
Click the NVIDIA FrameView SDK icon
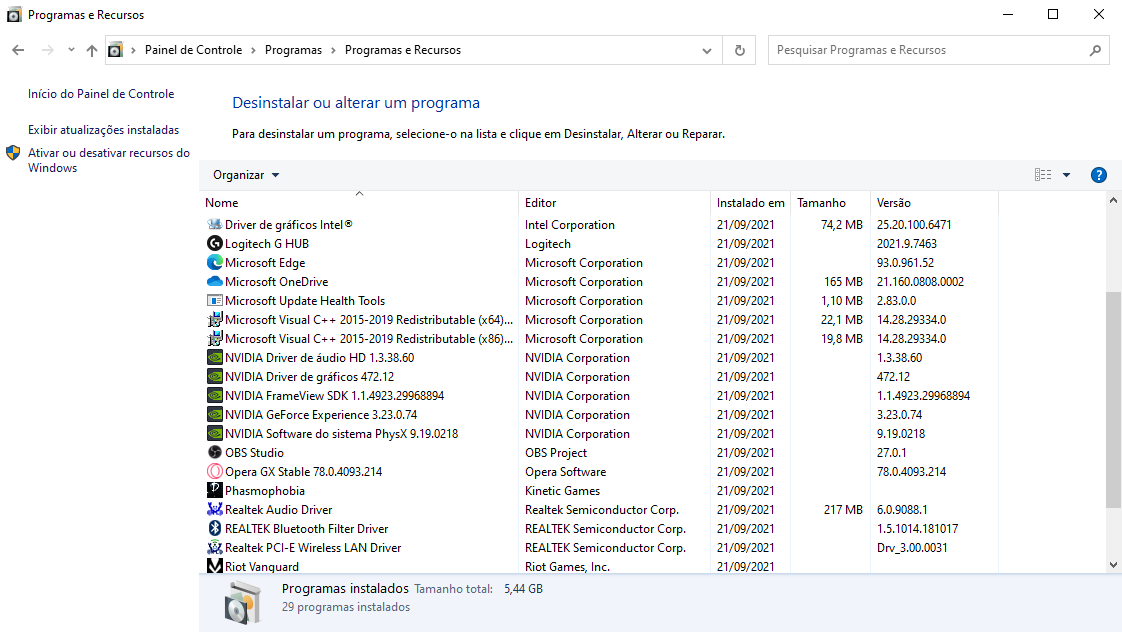click(x=214, y=395)
